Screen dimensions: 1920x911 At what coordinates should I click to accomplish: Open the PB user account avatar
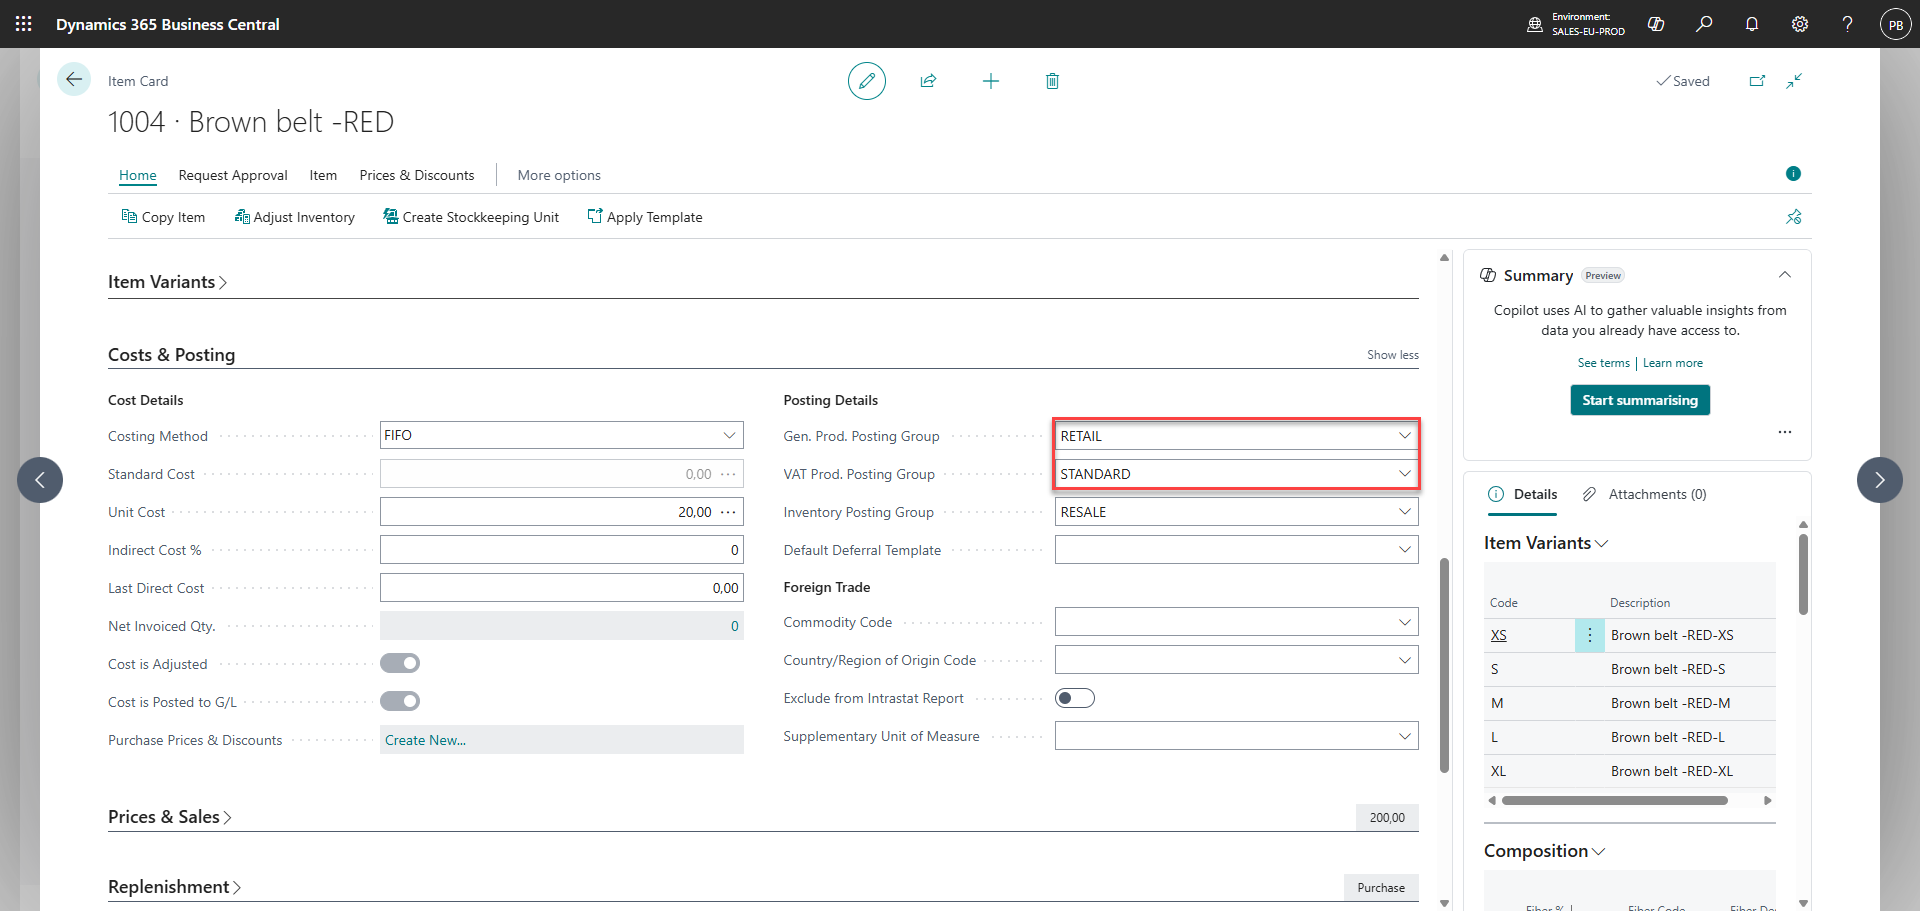click(1896, 24)
